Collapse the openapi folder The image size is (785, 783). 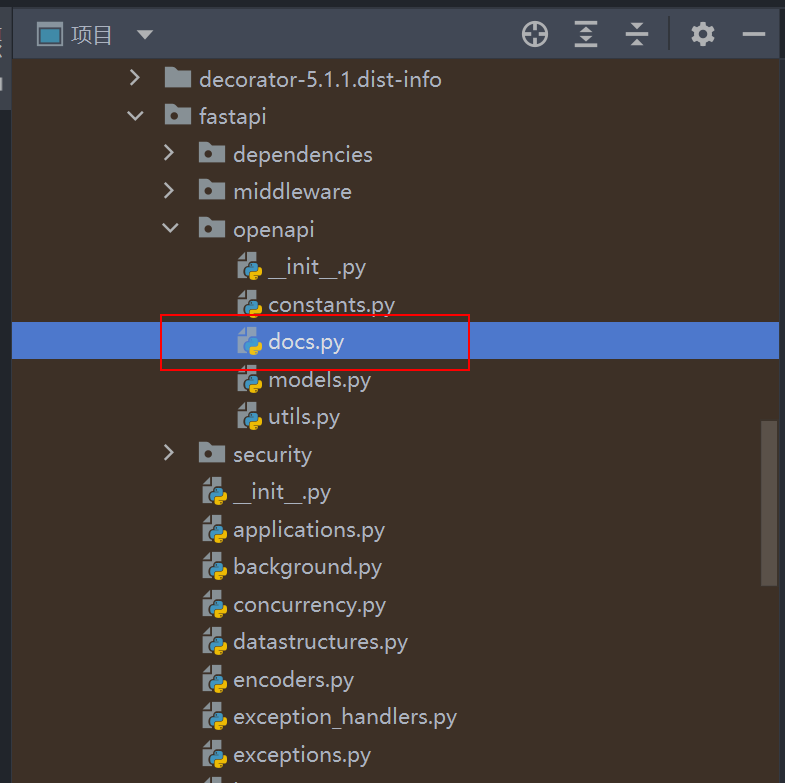pos(170,228)
